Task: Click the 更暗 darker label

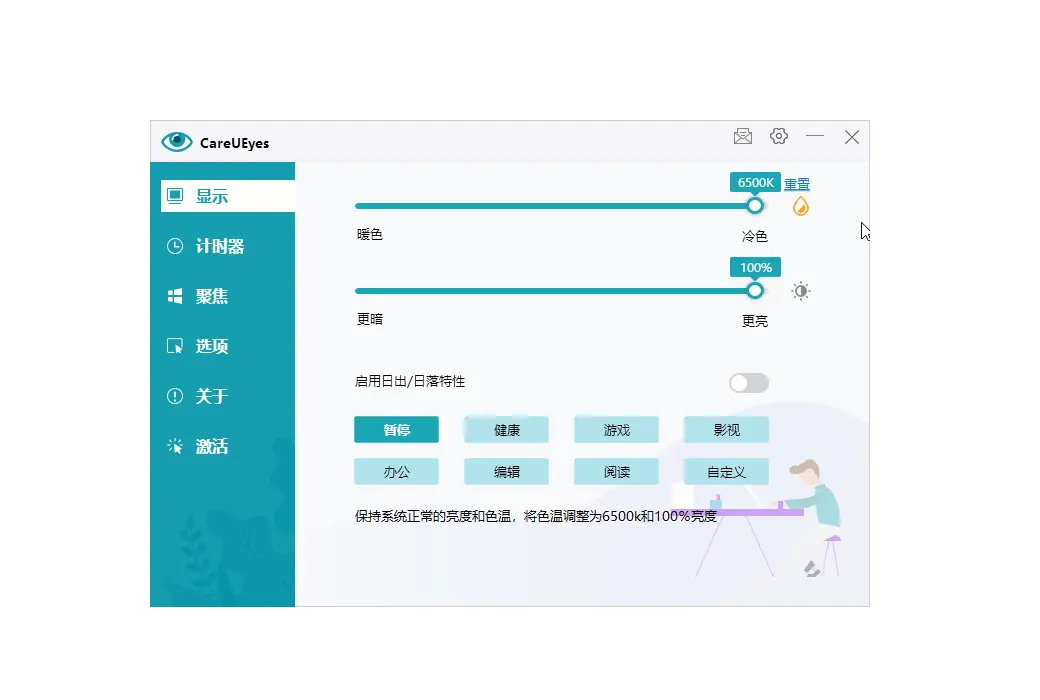Action: click(x=369, y=319)
